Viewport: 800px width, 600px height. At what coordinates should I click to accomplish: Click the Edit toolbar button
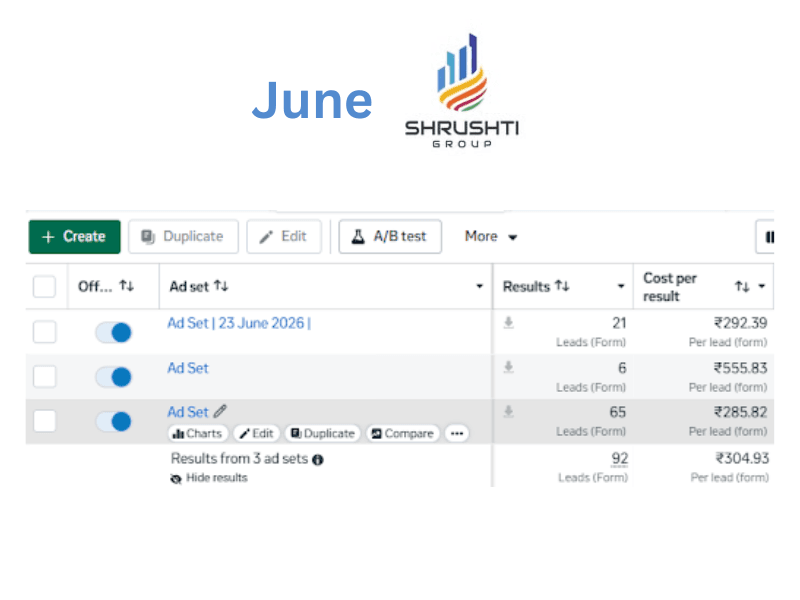(x=284, y=237)
